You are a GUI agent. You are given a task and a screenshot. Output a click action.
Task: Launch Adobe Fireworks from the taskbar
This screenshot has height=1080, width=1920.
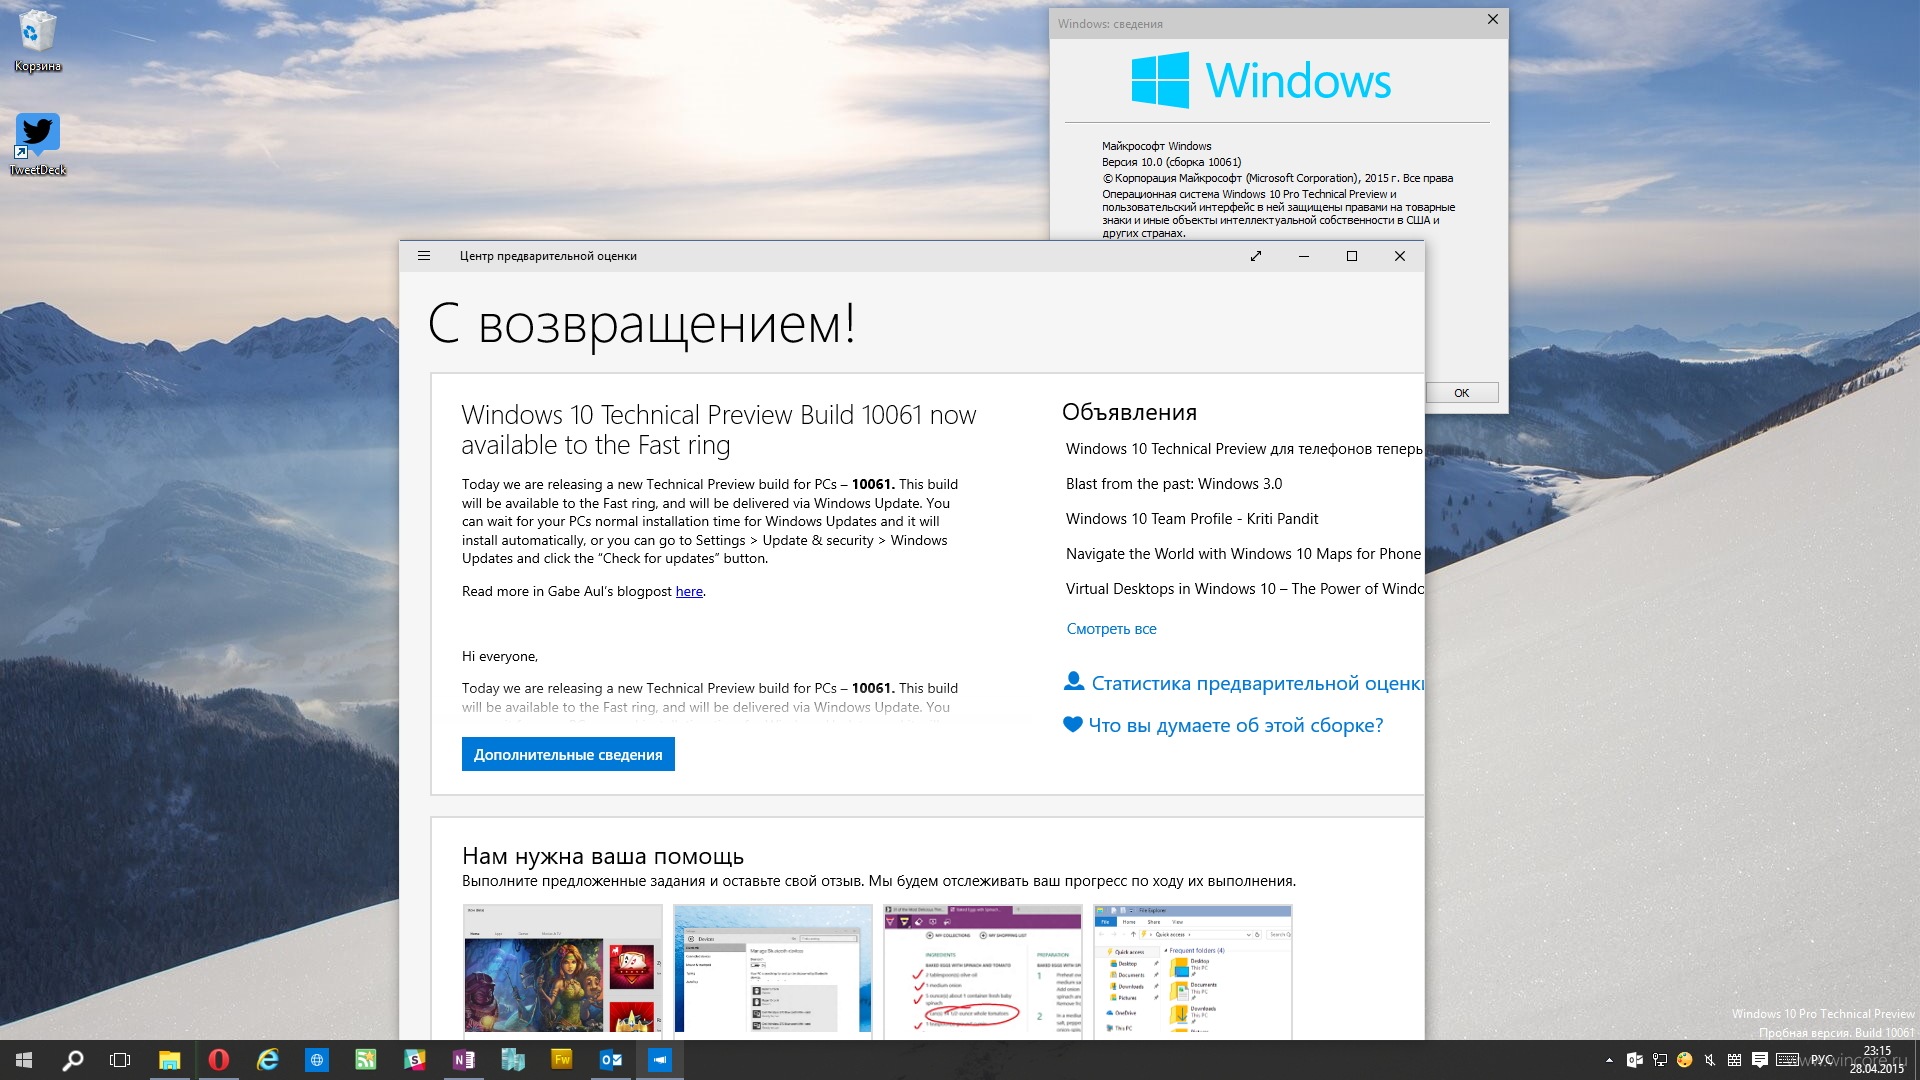[561, 1060]
